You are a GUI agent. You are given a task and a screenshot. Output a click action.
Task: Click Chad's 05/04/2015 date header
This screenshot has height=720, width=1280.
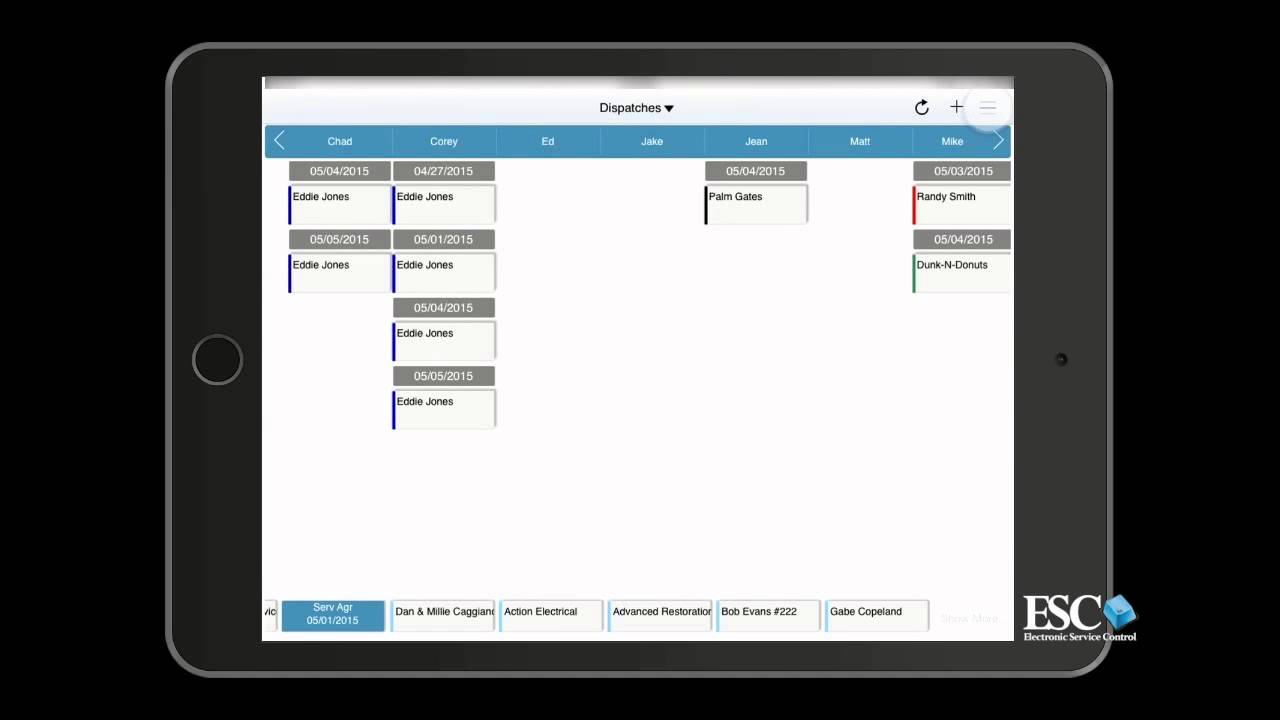340,171
